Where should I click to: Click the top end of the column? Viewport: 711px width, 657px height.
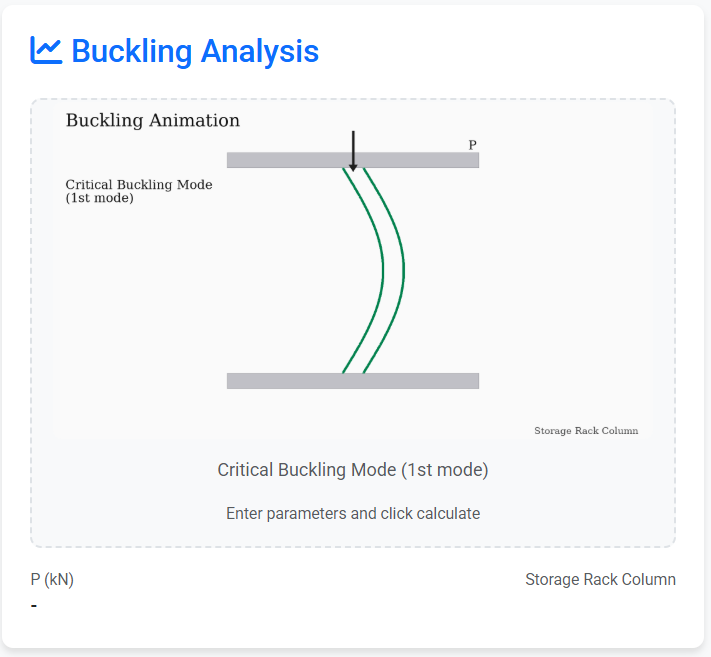pos(353,170)
